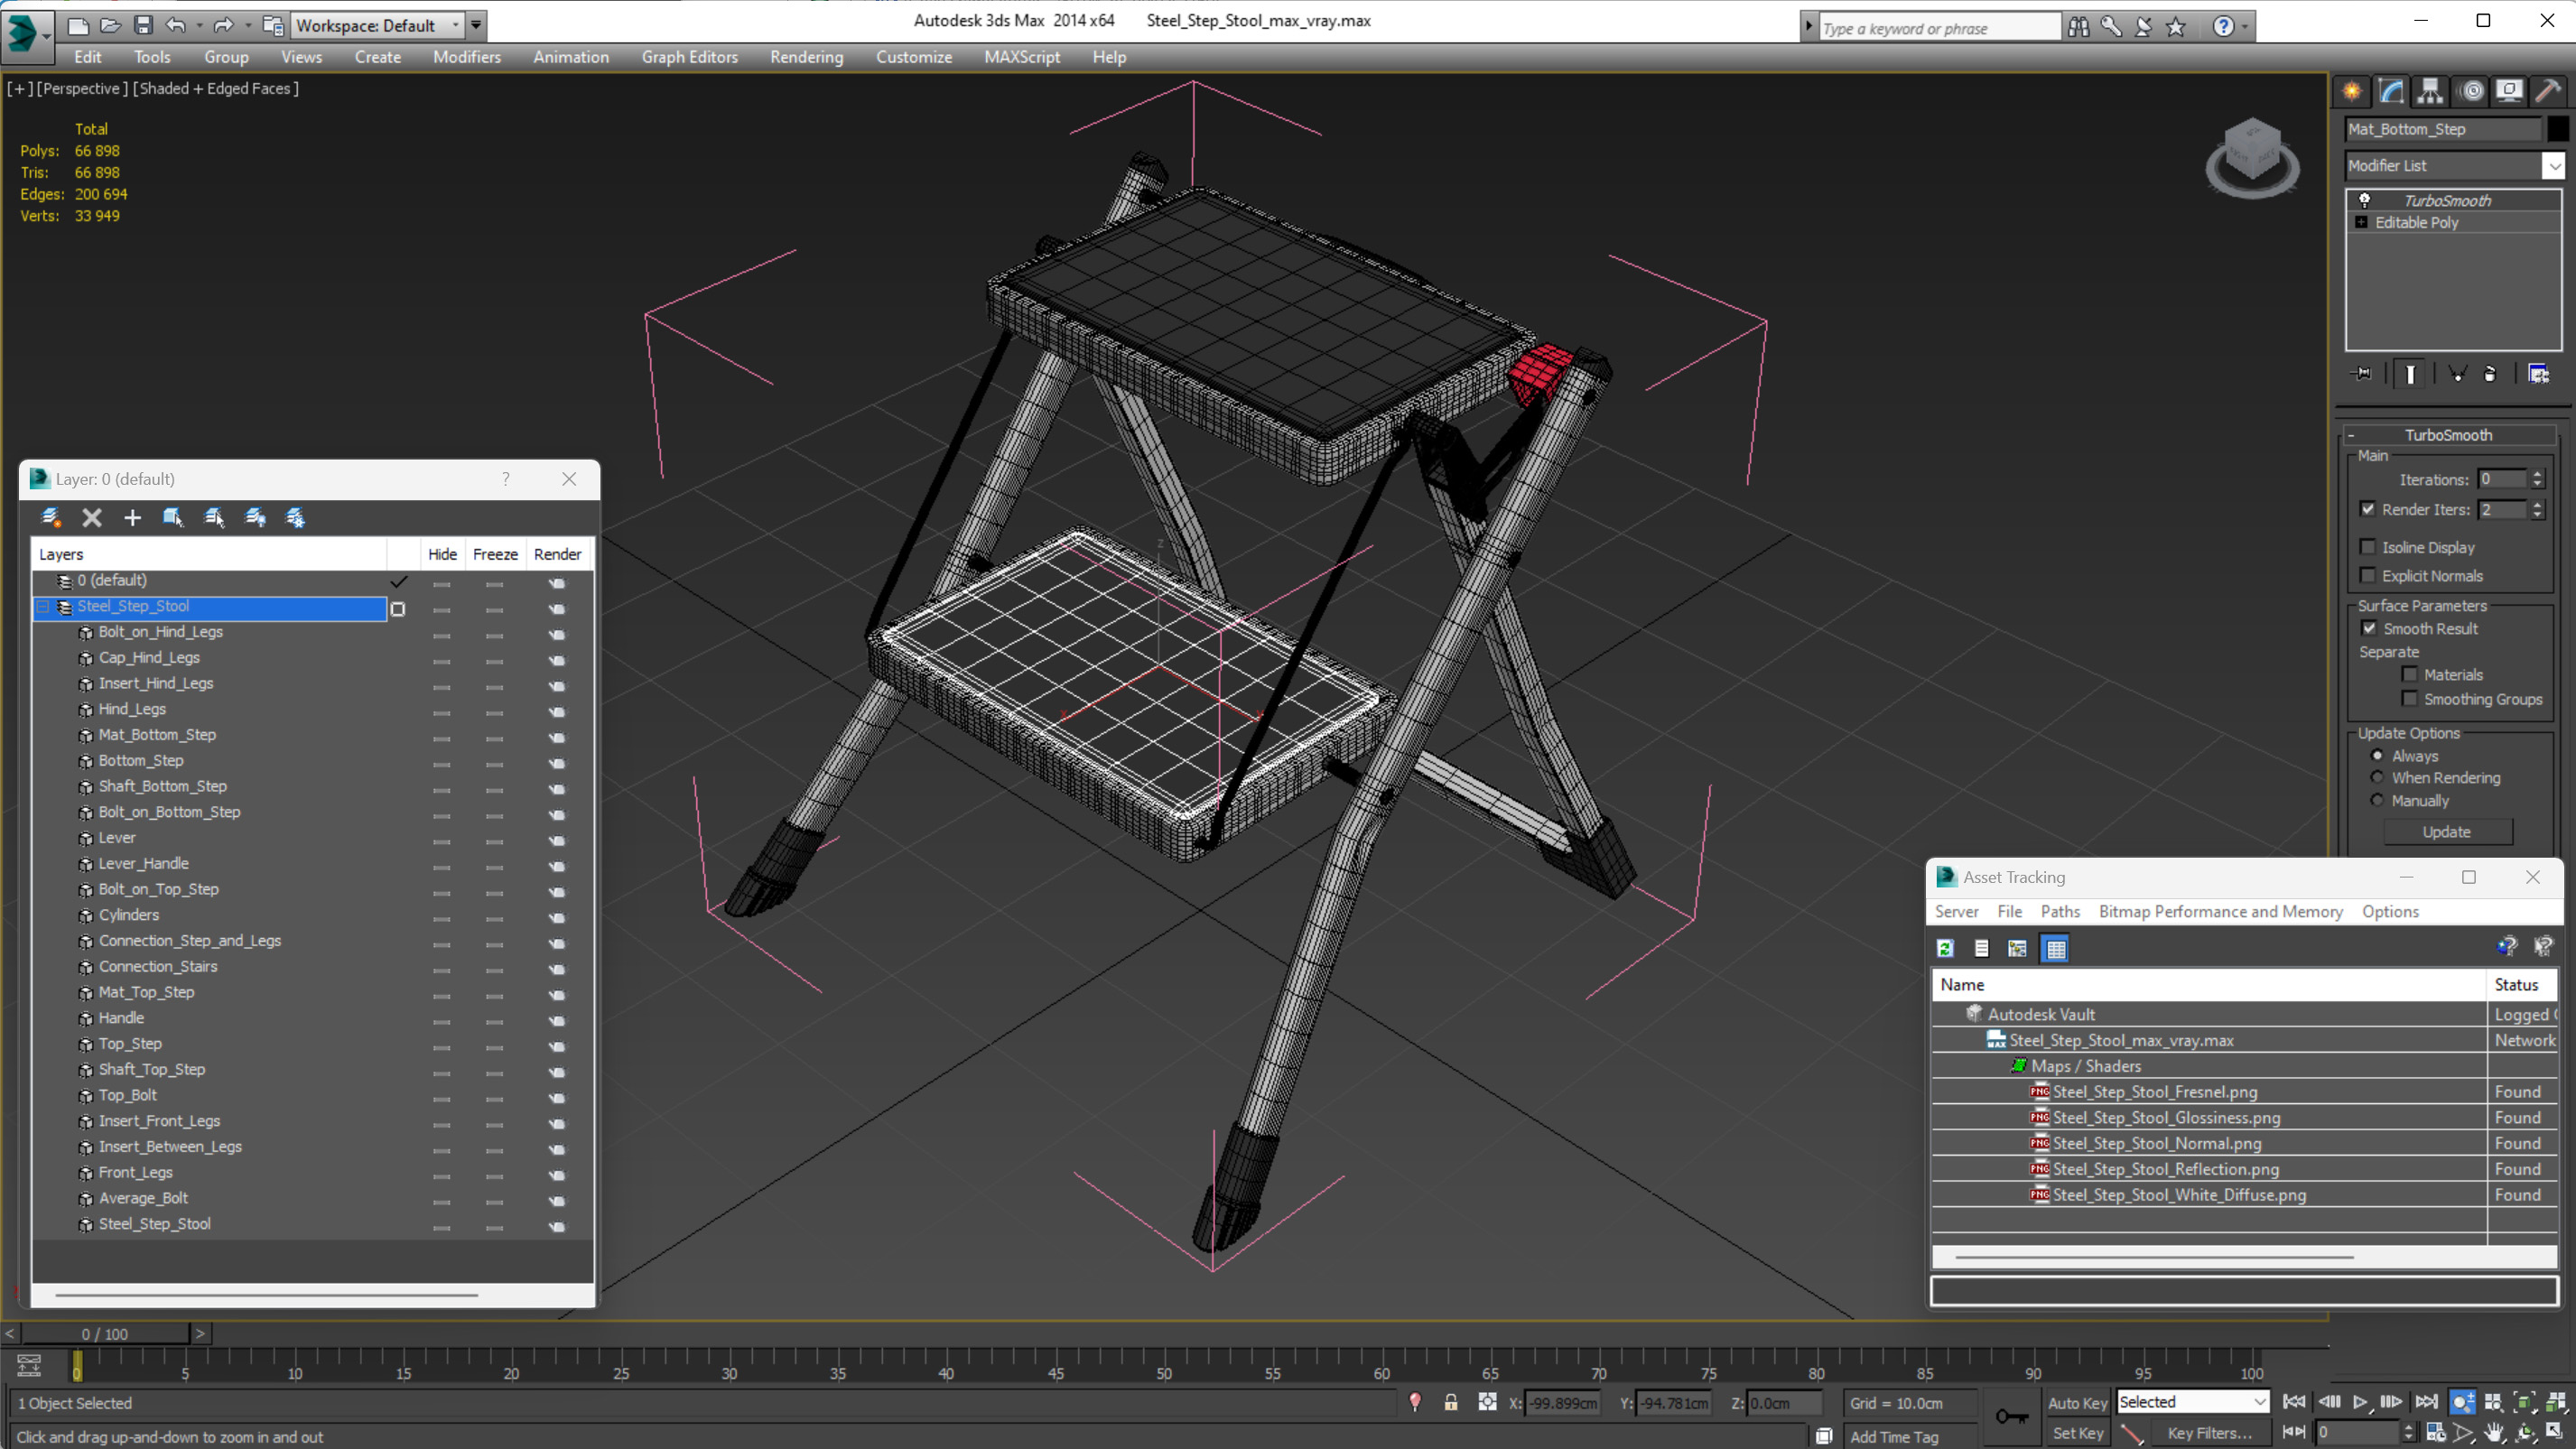Click the ViewCube in the viewport
Image resolution: width=2576 pixels, height=1449 pixels.
2252,158
